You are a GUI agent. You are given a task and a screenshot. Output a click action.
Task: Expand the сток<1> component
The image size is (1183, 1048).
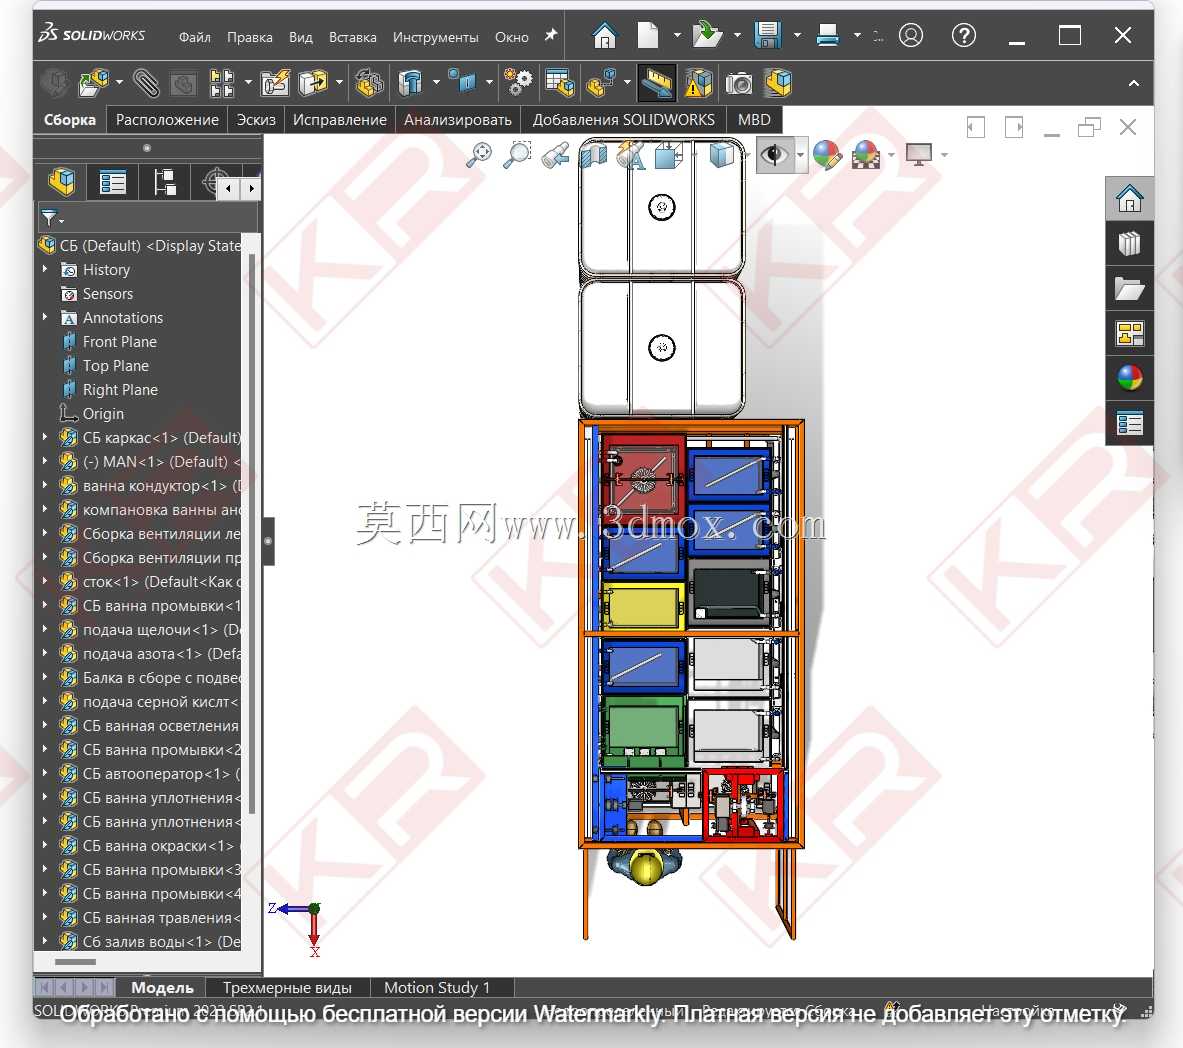coord(45,581)
